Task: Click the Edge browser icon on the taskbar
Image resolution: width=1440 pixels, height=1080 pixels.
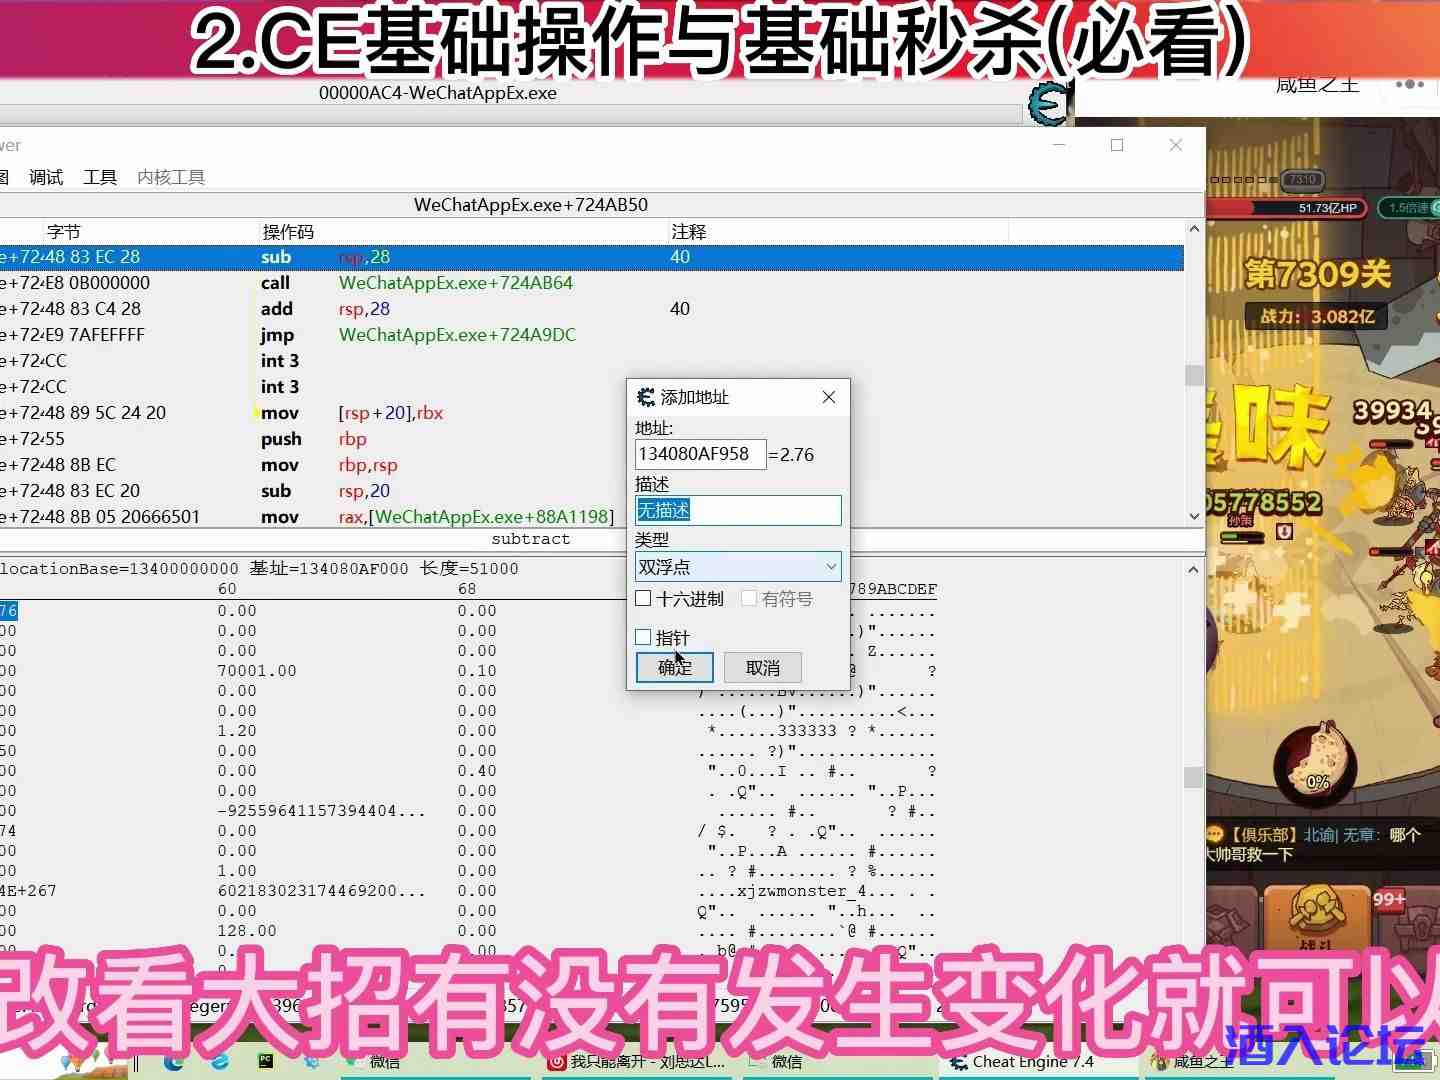Action: point(174,1061)
